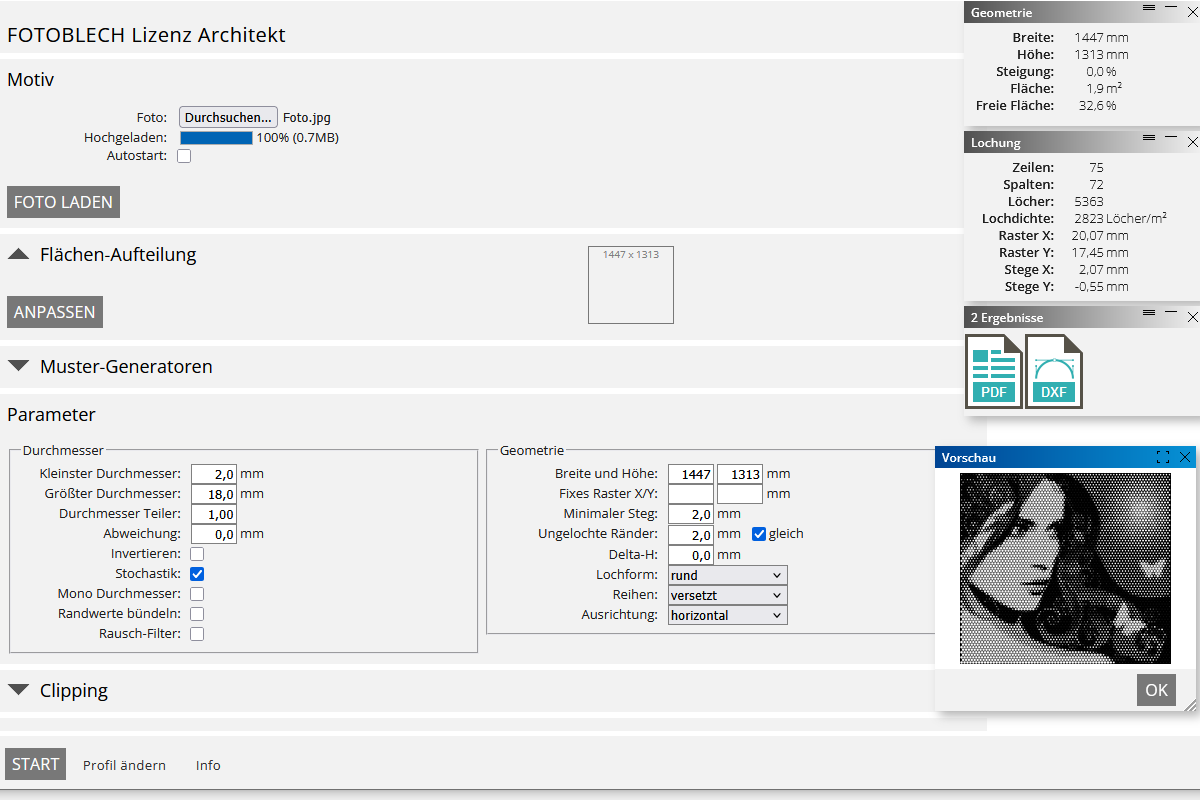This screenshot has height=800, width=1200.
Task: Open the Ausrichtung dropdown showing horizontal
Action: 728,615
